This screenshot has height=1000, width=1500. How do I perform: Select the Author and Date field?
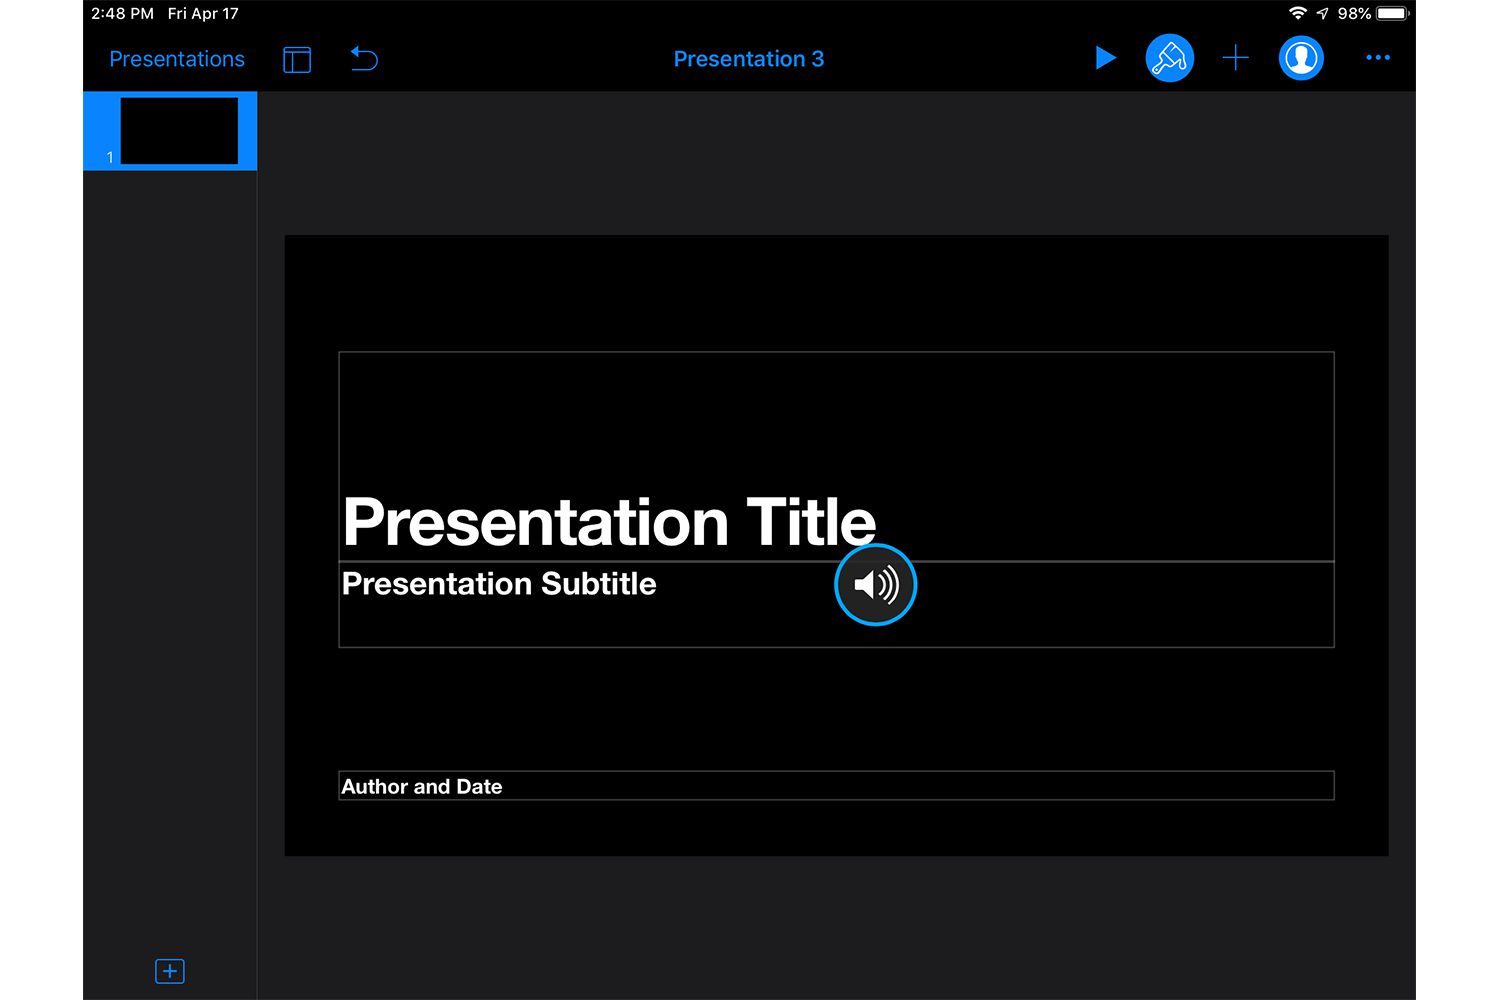click(422, 787)
